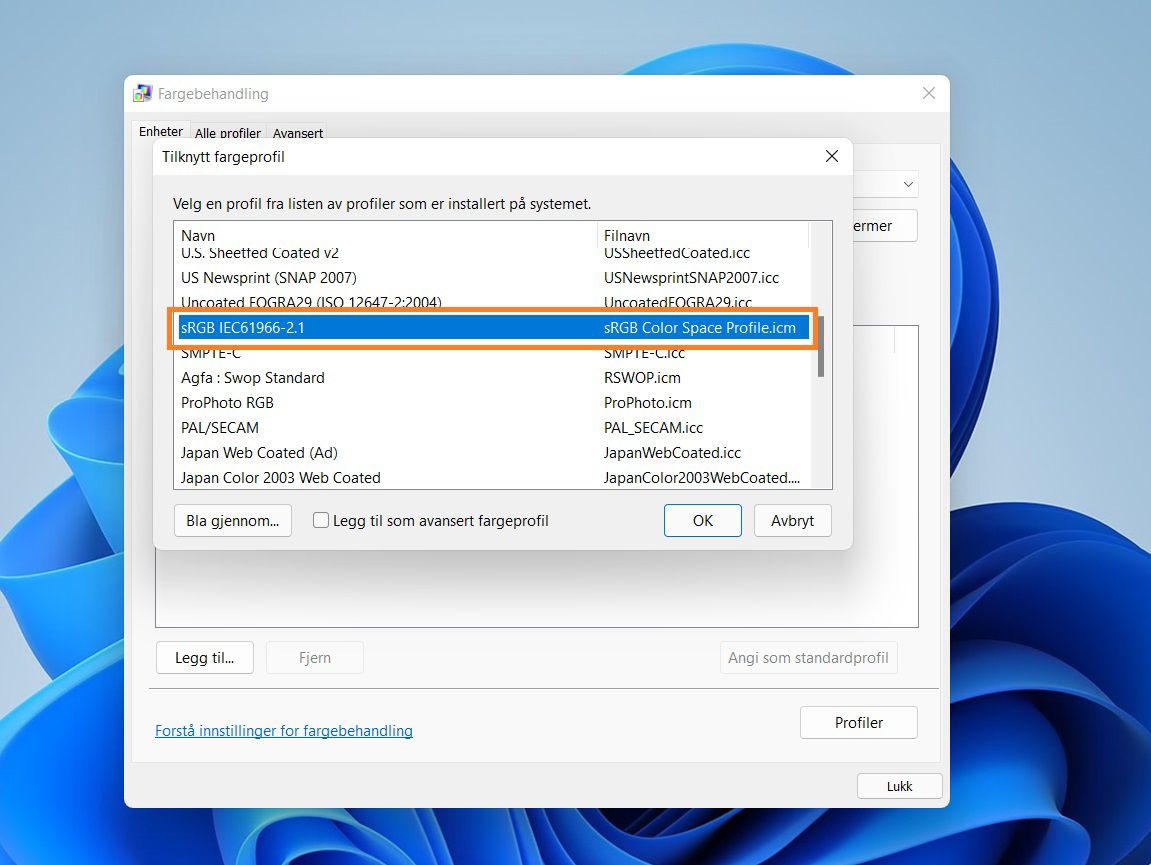Confirm with the OK button
This screenshot has height=865, width=1151.
(702, 521)
